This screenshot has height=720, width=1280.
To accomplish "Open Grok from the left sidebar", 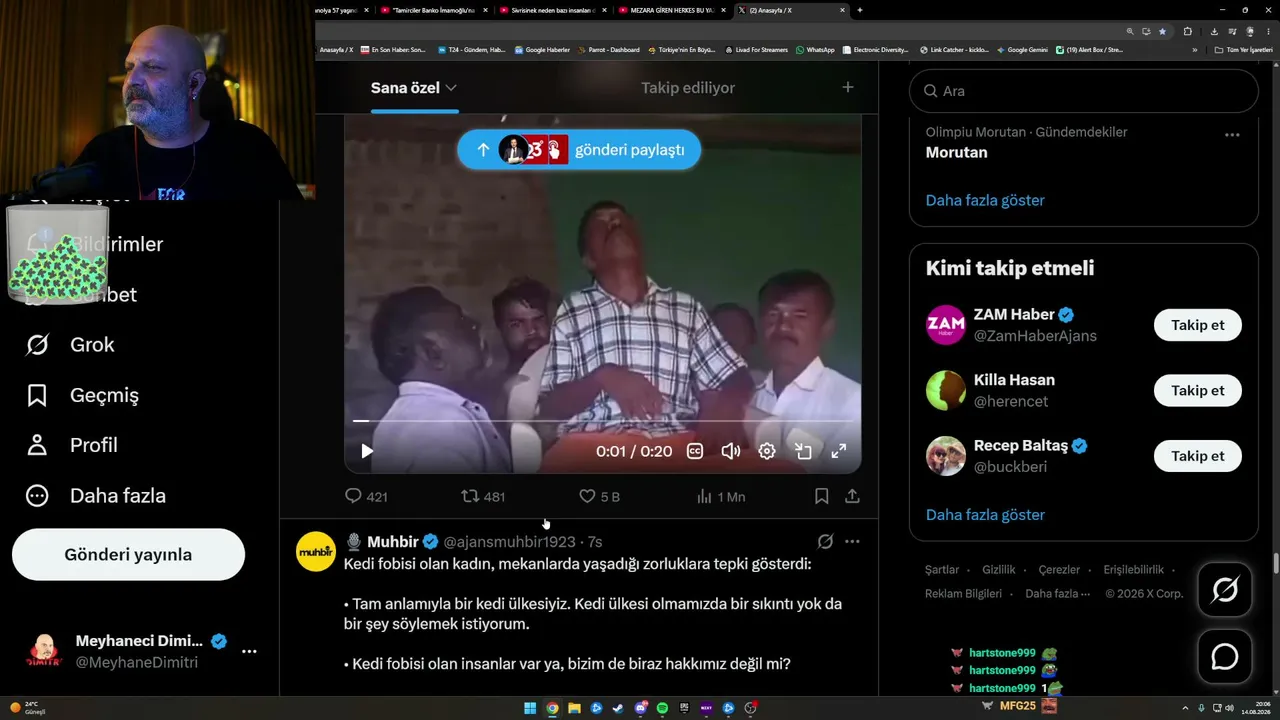I will (70, 345).
